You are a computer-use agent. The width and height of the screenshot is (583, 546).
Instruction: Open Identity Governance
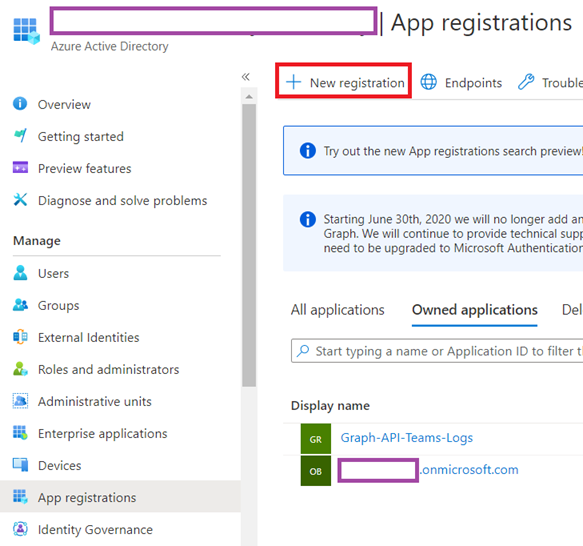click(x=95, y=529)
